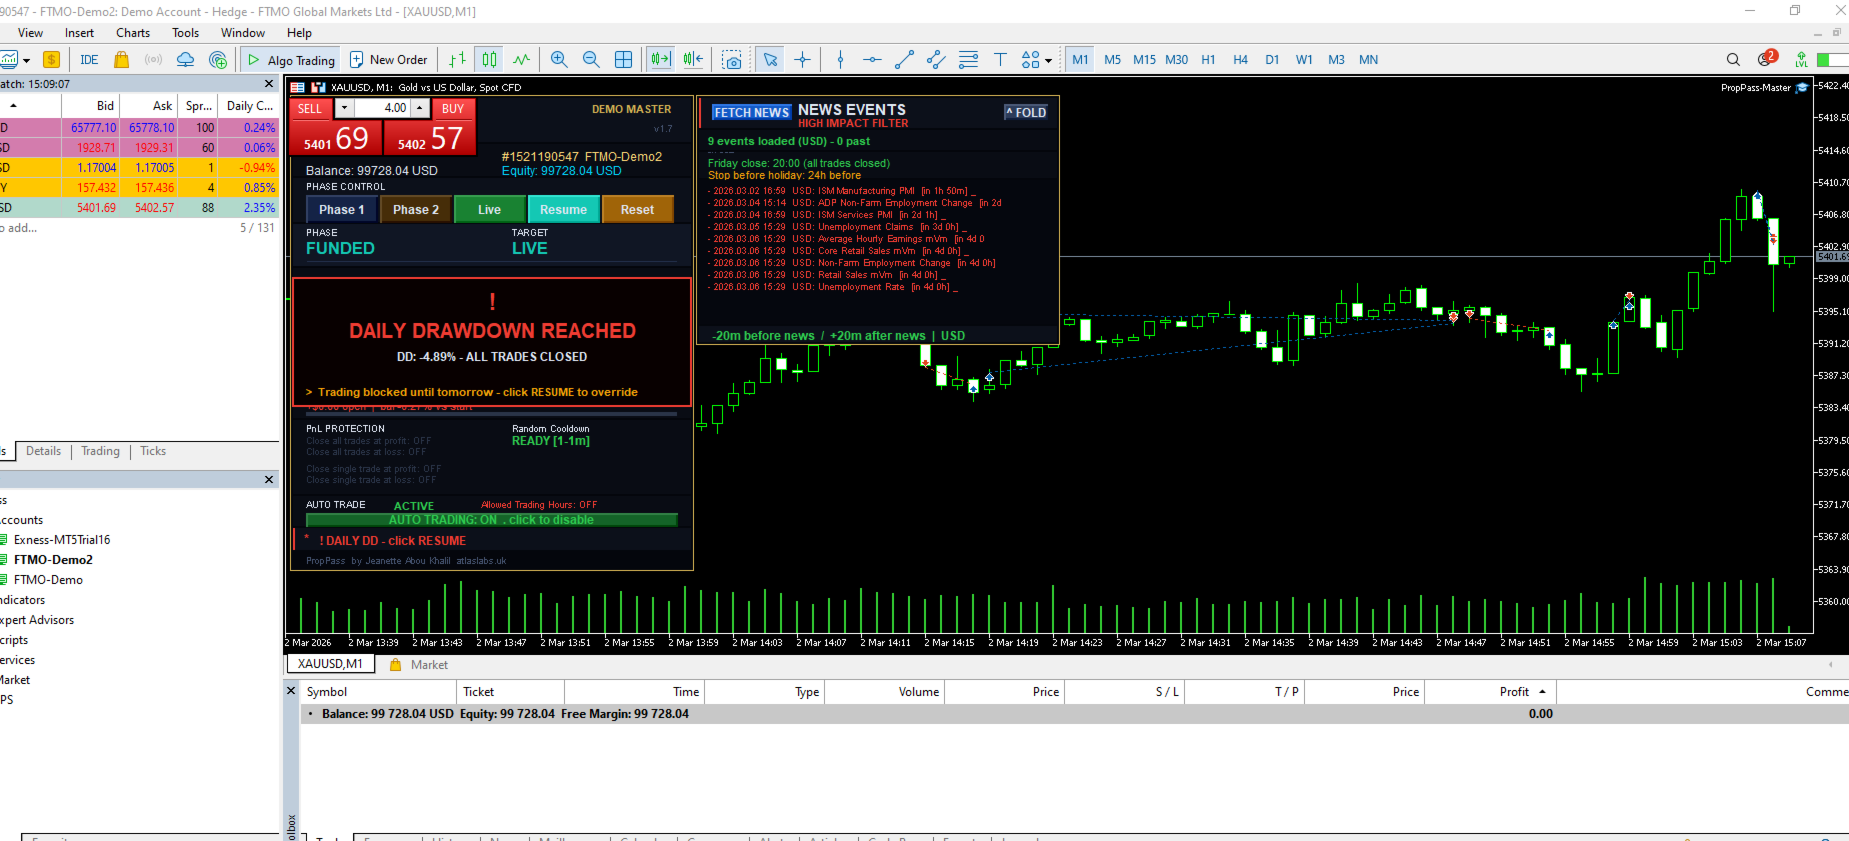Click the VPS add-server icon
Image resolution: width=1849 pixels, height=841 pixels.
click(x=218, y=60)
